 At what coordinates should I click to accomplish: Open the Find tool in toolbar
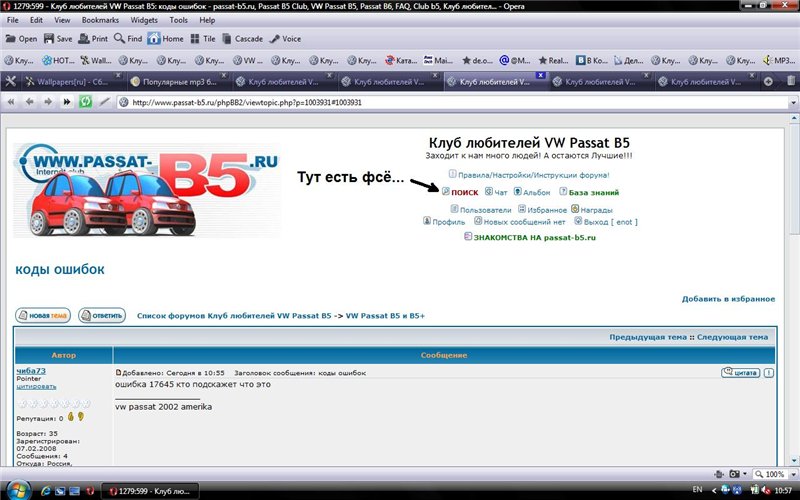(x=128, y=39)
